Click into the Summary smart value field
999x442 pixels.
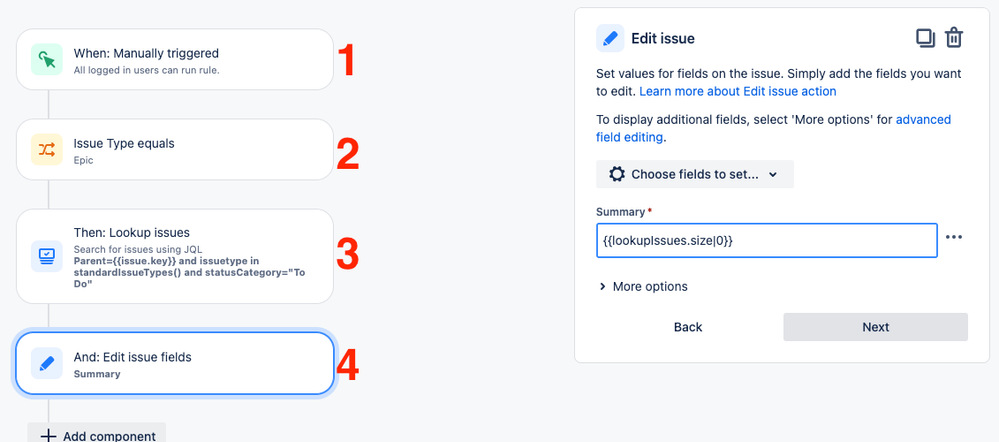coord(766,240)
